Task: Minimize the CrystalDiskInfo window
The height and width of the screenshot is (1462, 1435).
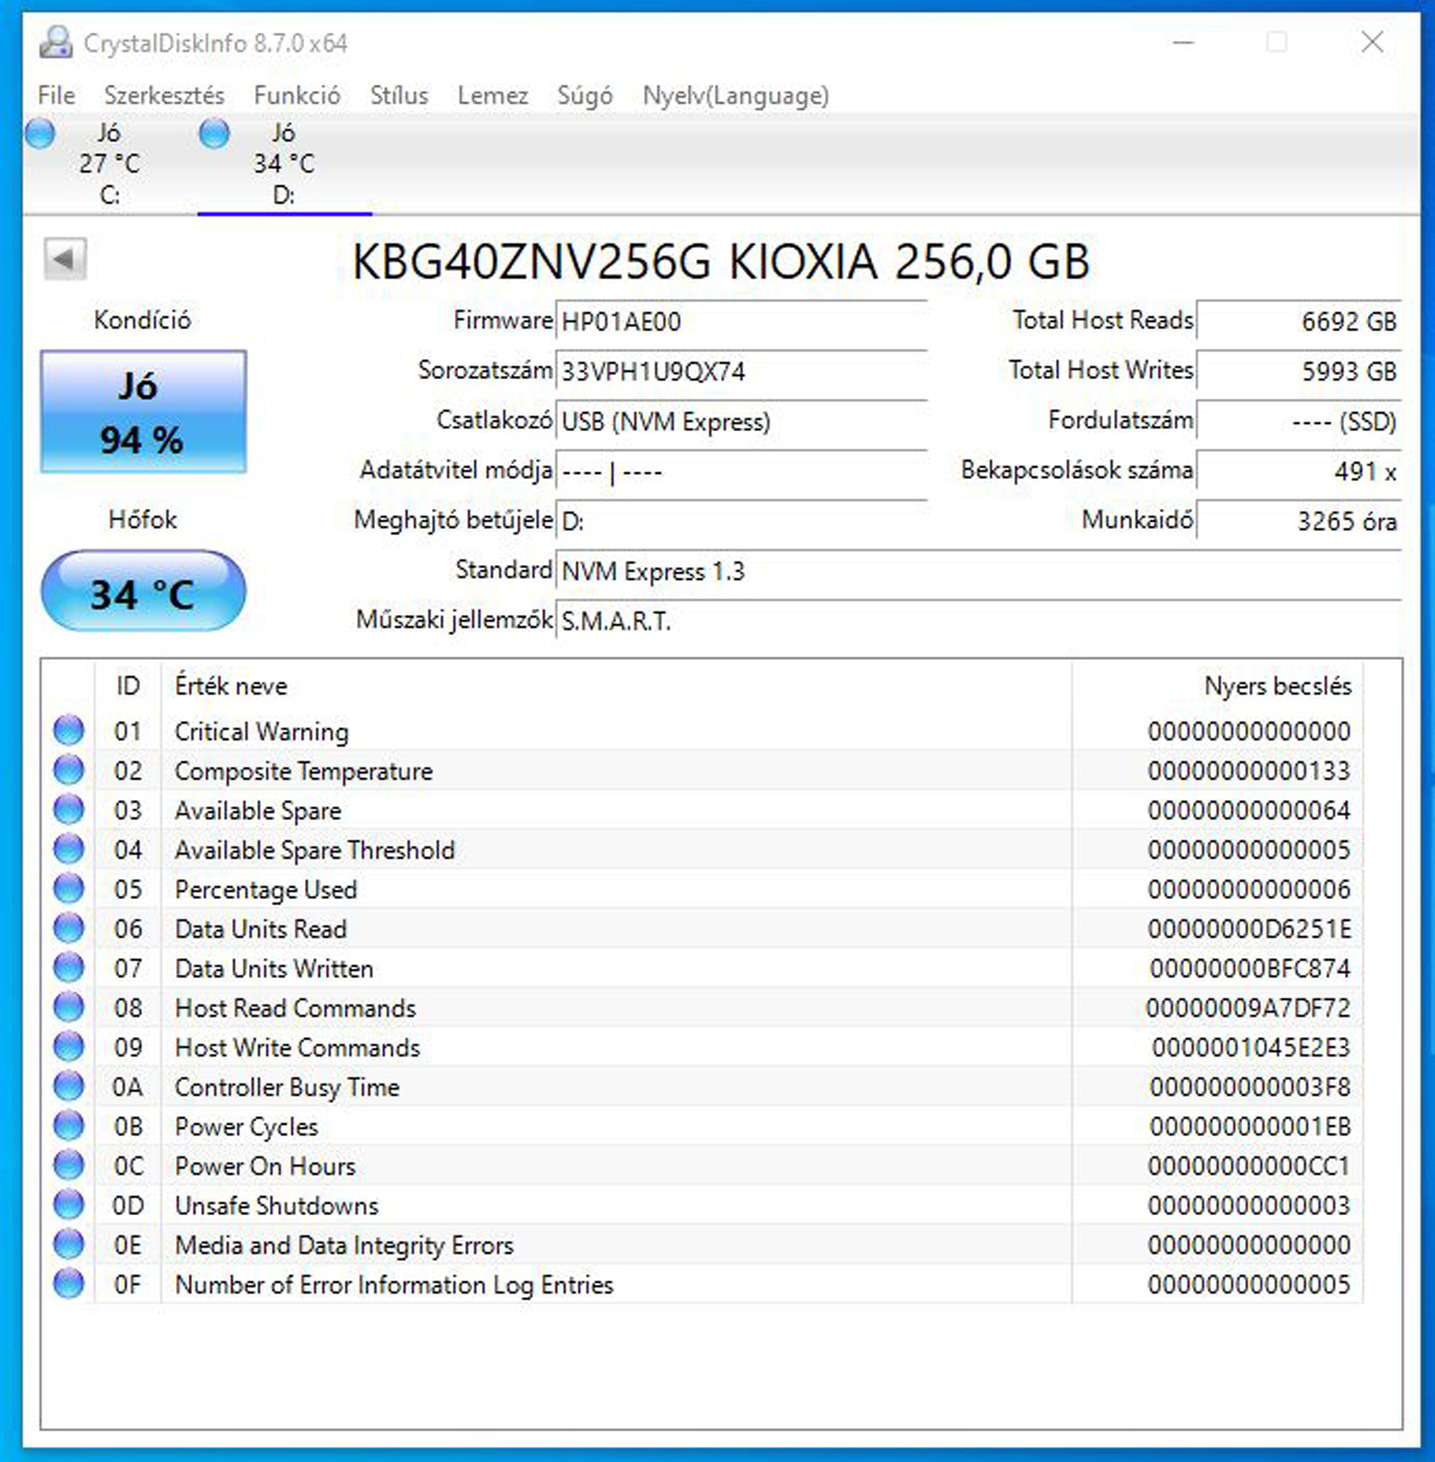Action: click(1184, 42)
